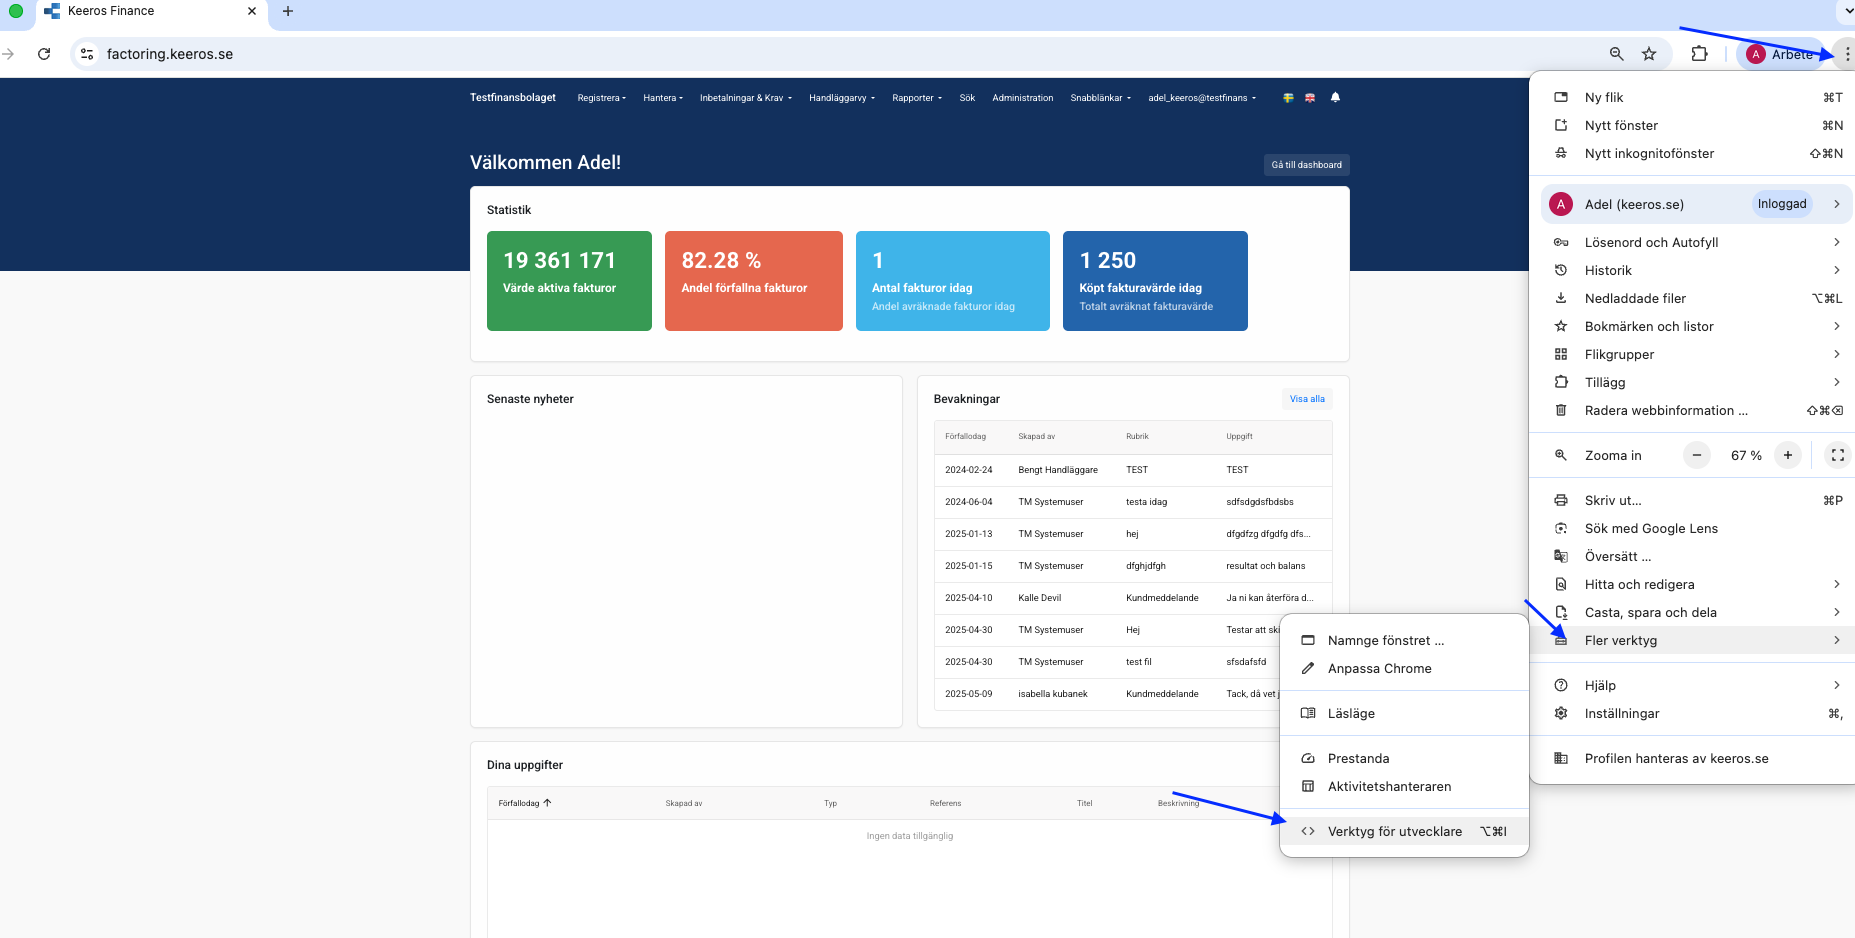The image size is (1855, 938).
Task: Open Hantera dropdown in navbar
Action: pyautogui.click(x=663, y=98)
